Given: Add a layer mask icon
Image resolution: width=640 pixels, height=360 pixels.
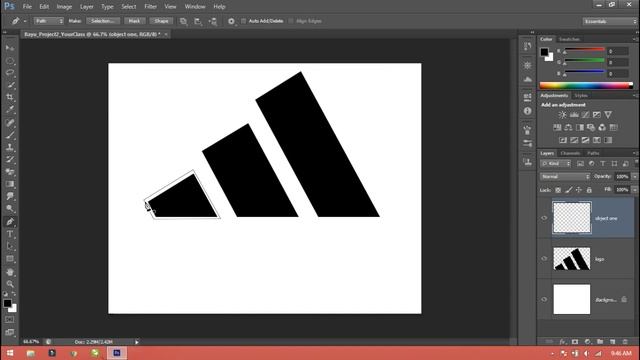Looking at the screenshot, I should point(575,342).
